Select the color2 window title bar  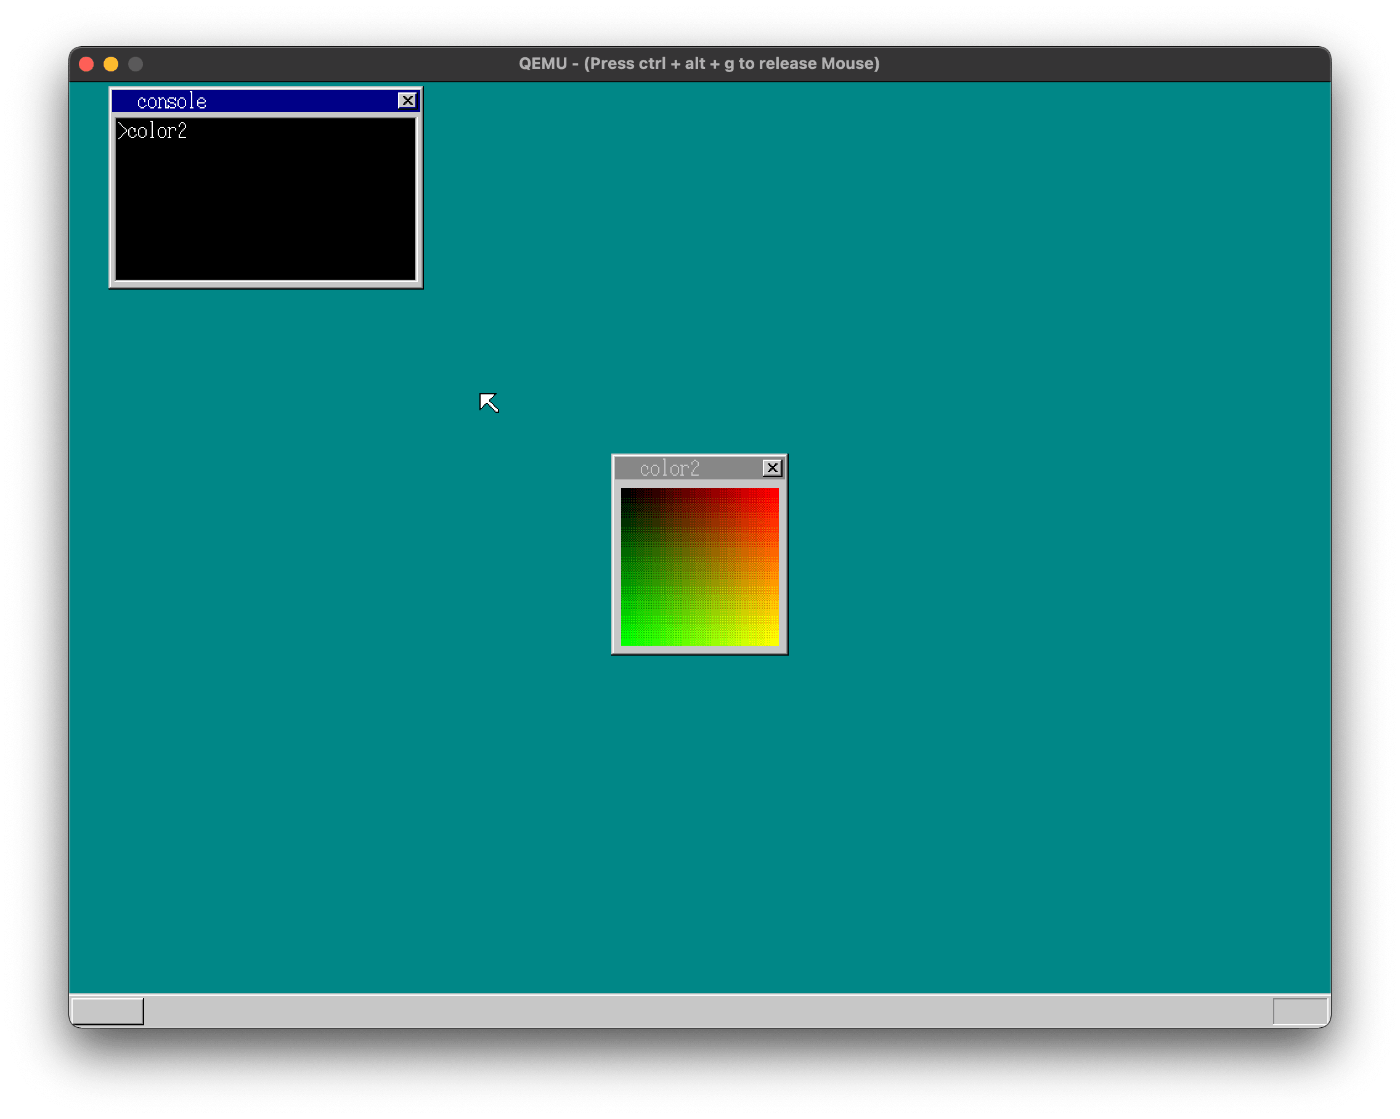point(699,468)
